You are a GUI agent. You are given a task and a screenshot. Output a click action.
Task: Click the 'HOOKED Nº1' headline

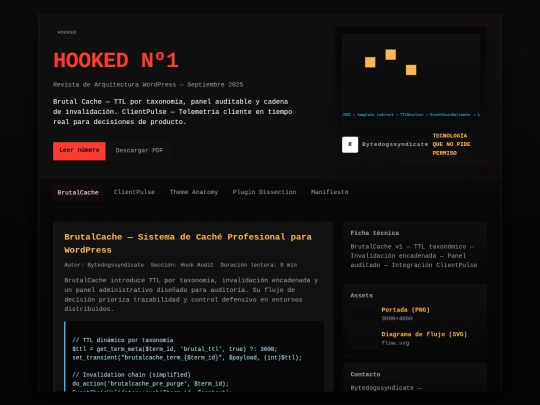pyautogui.click(x=116, y=61)
